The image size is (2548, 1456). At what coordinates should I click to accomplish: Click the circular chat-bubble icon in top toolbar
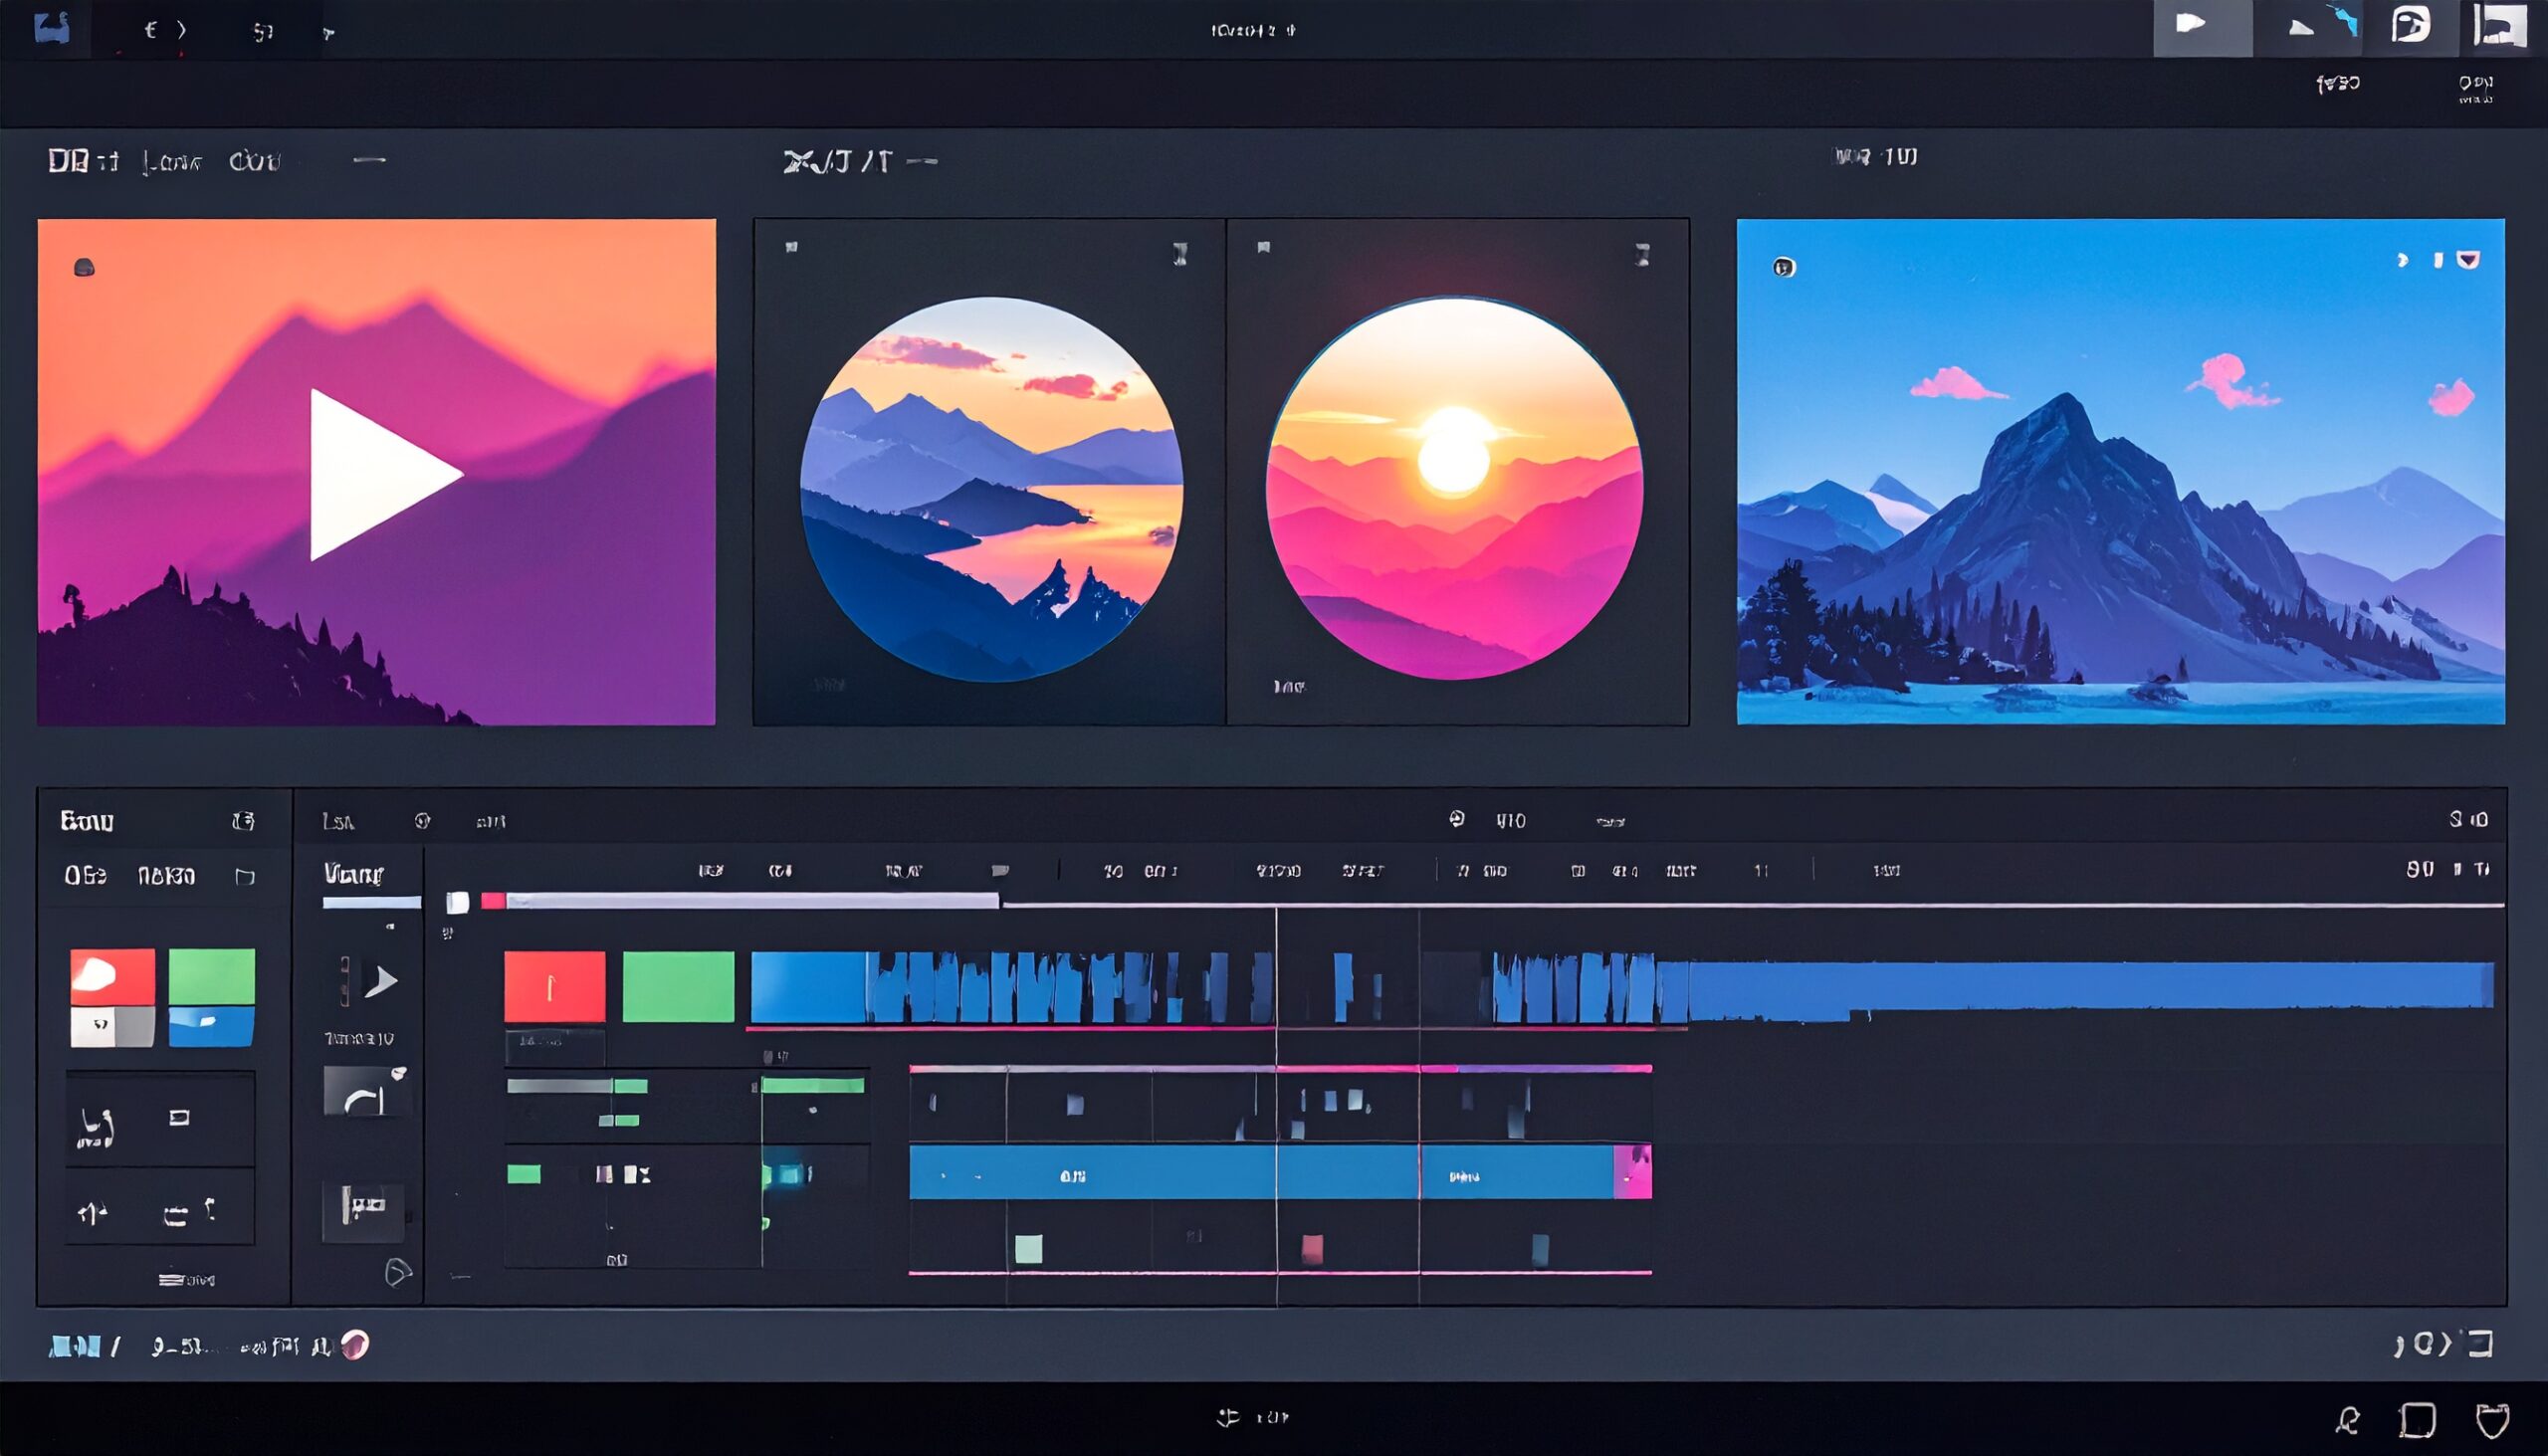pyautogui.click(x=2410, y=26)
